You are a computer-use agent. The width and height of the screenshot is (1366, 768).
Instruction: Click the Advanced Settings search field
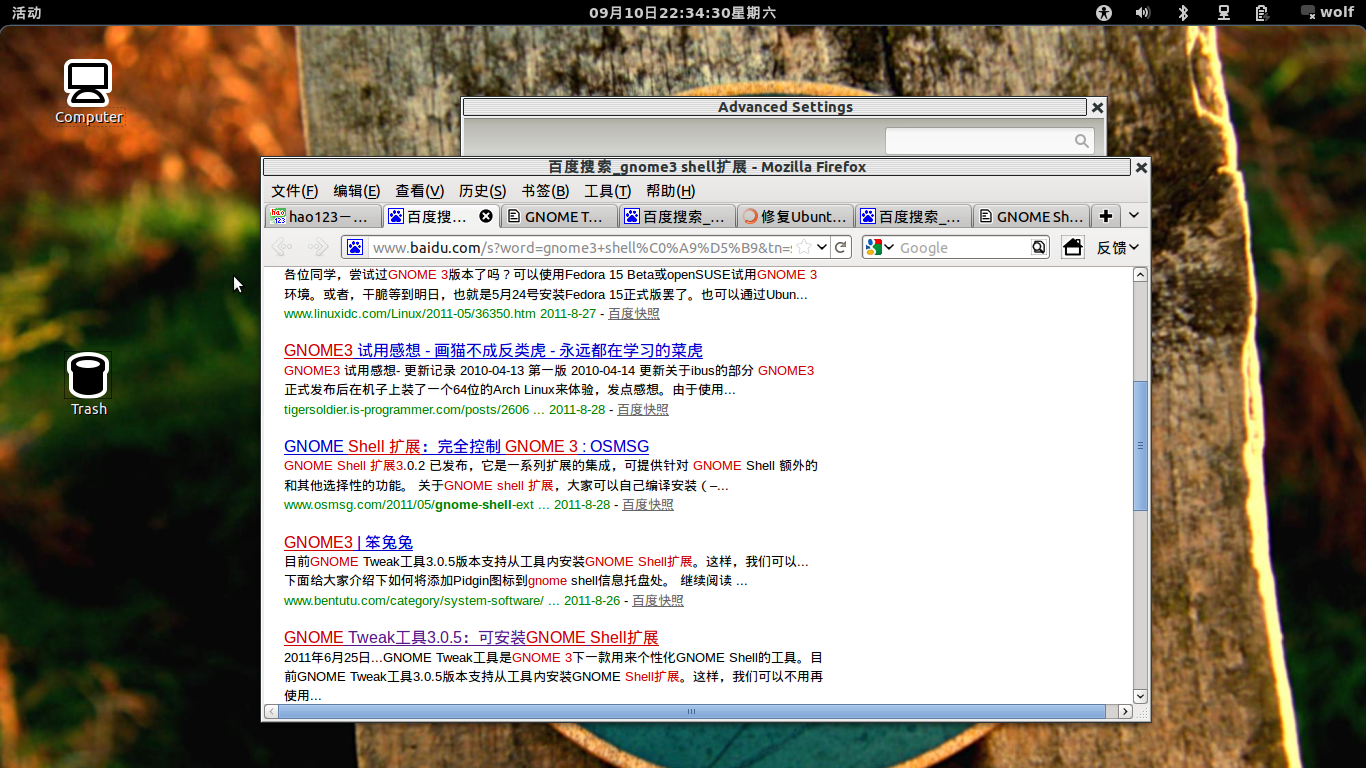click(980, 141)
